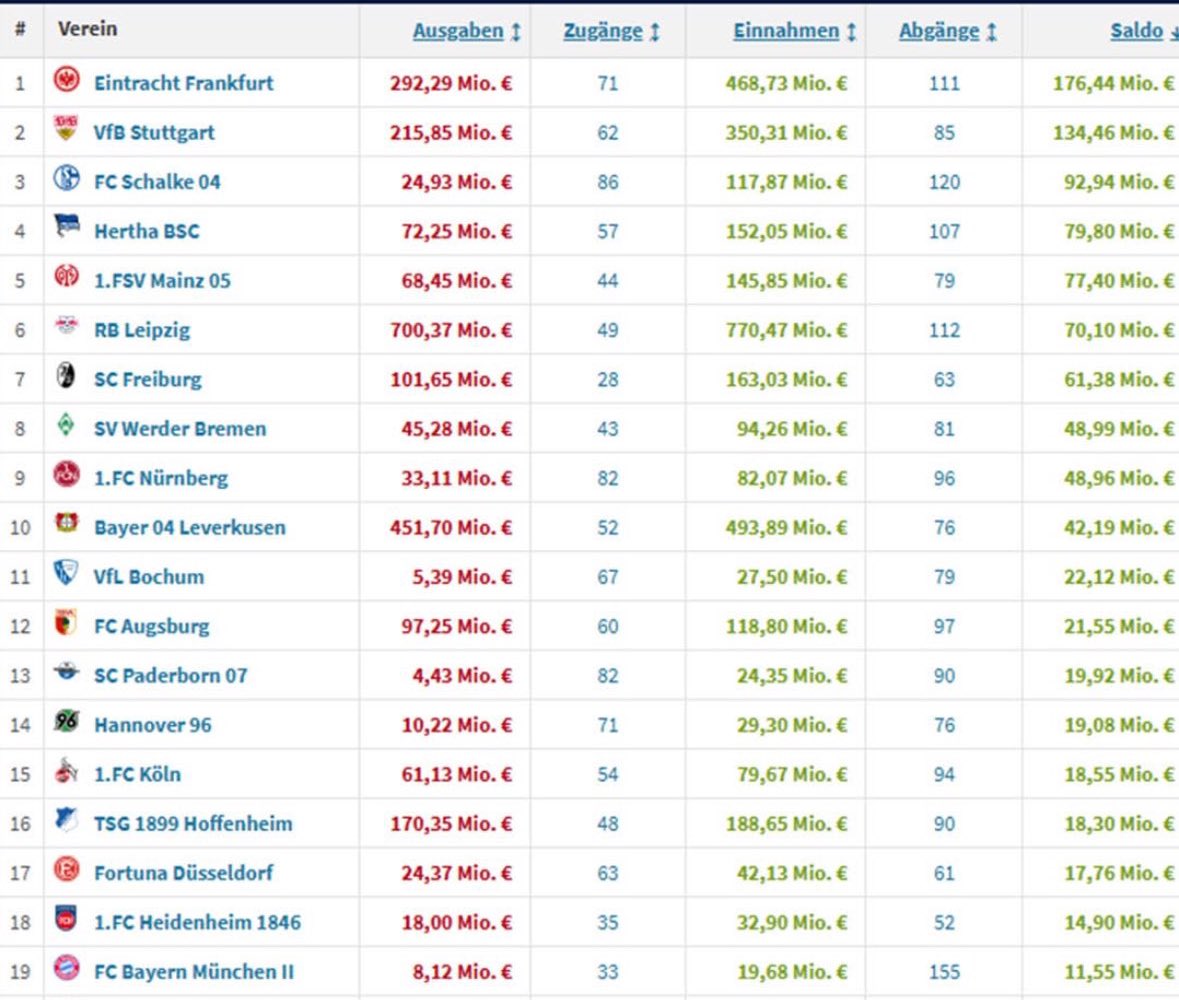Click the 1.FC Heidenheim 1846 crest

(66, 918)
